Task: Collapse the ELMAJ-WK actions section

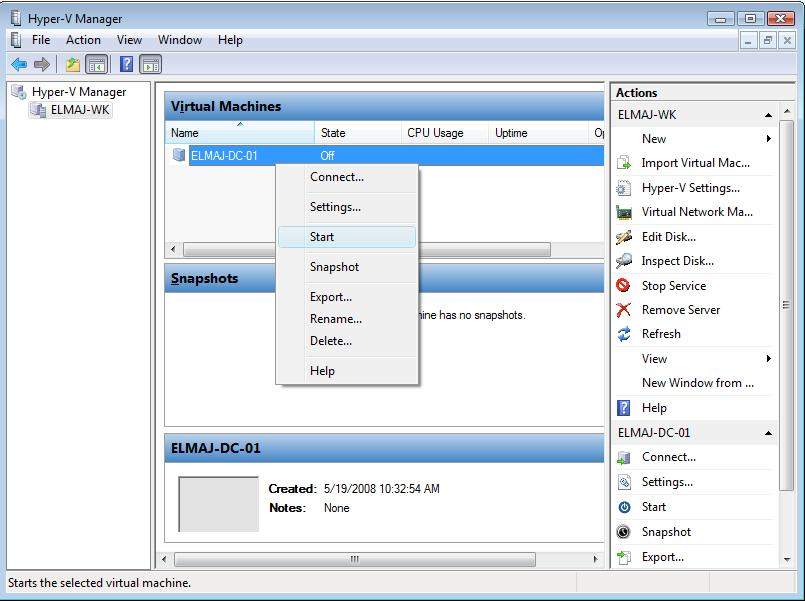Action: point(768,115)
